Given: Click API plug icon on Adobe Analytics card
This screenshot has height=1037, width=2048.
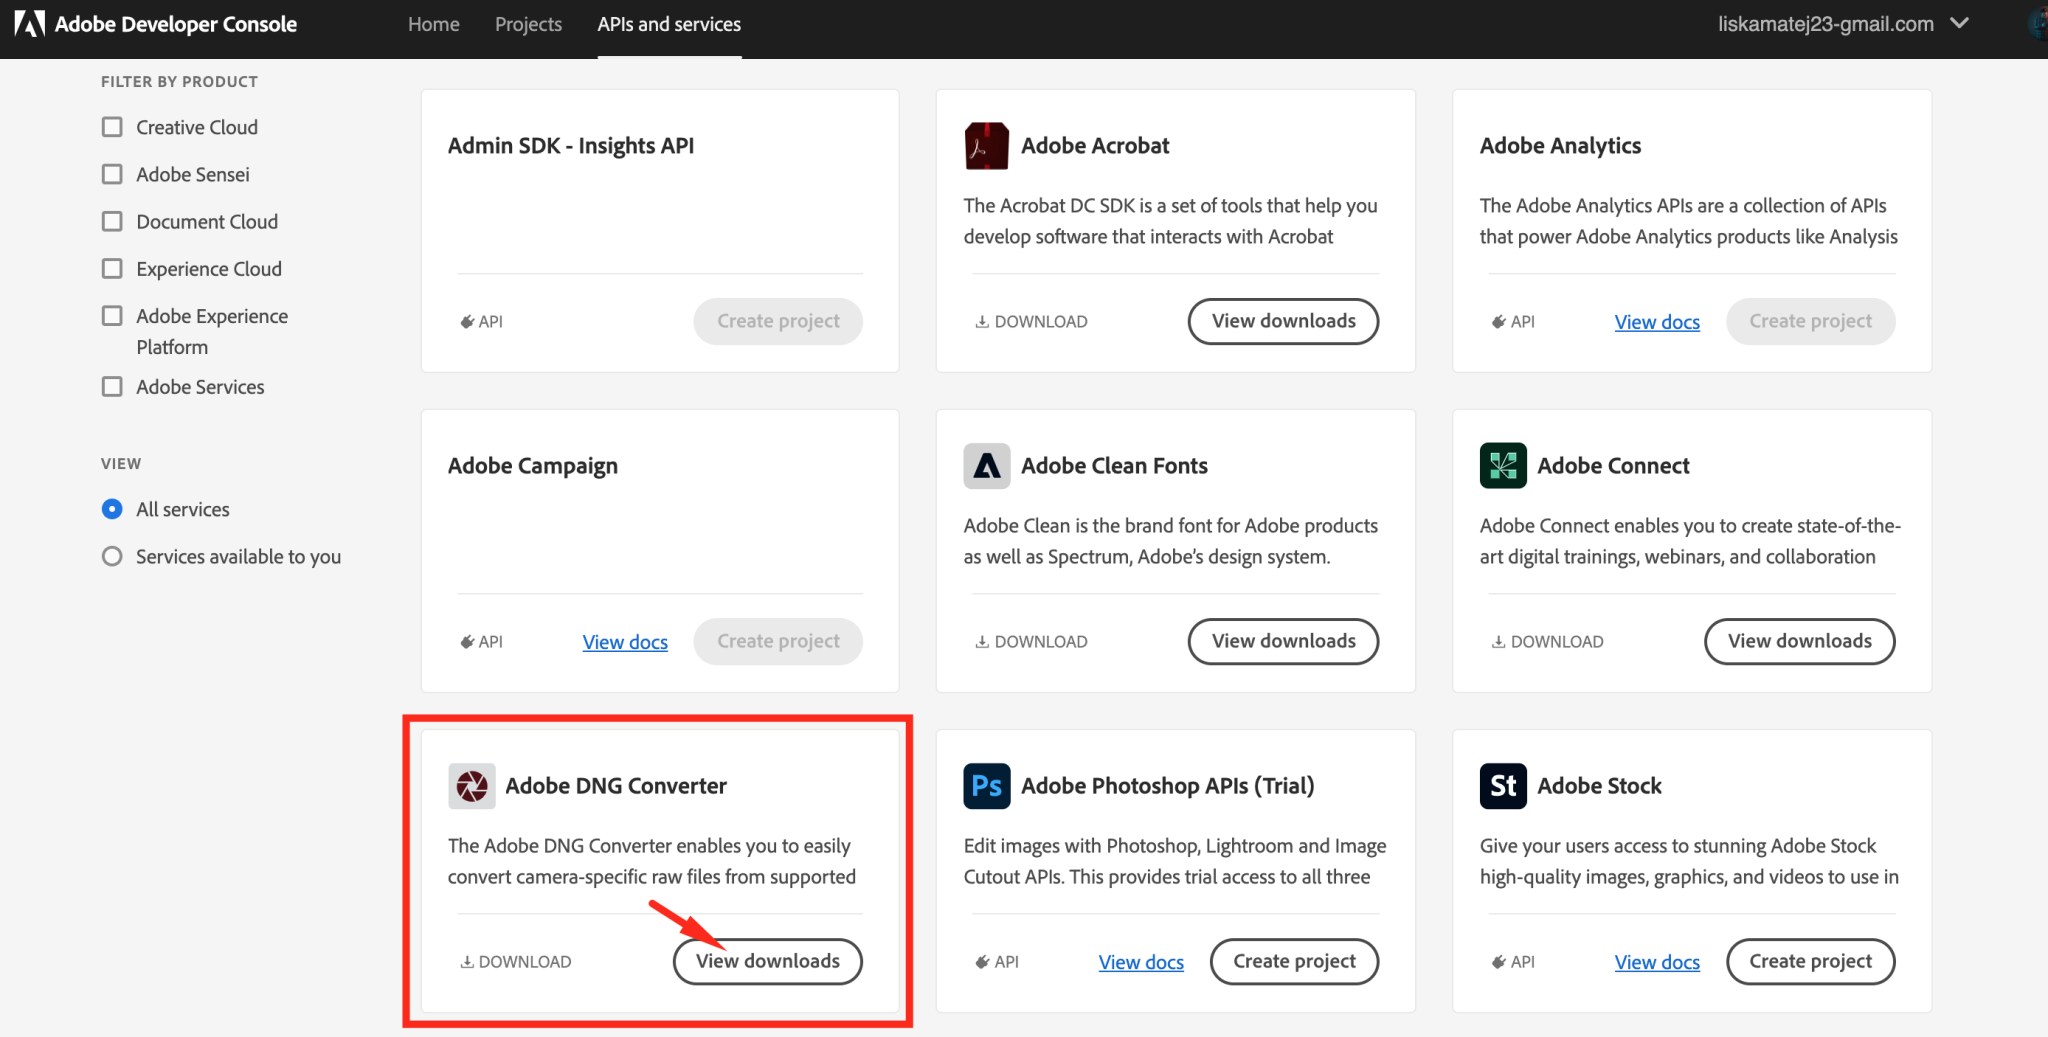Looking at the screenshot, I should point(1499,322).
